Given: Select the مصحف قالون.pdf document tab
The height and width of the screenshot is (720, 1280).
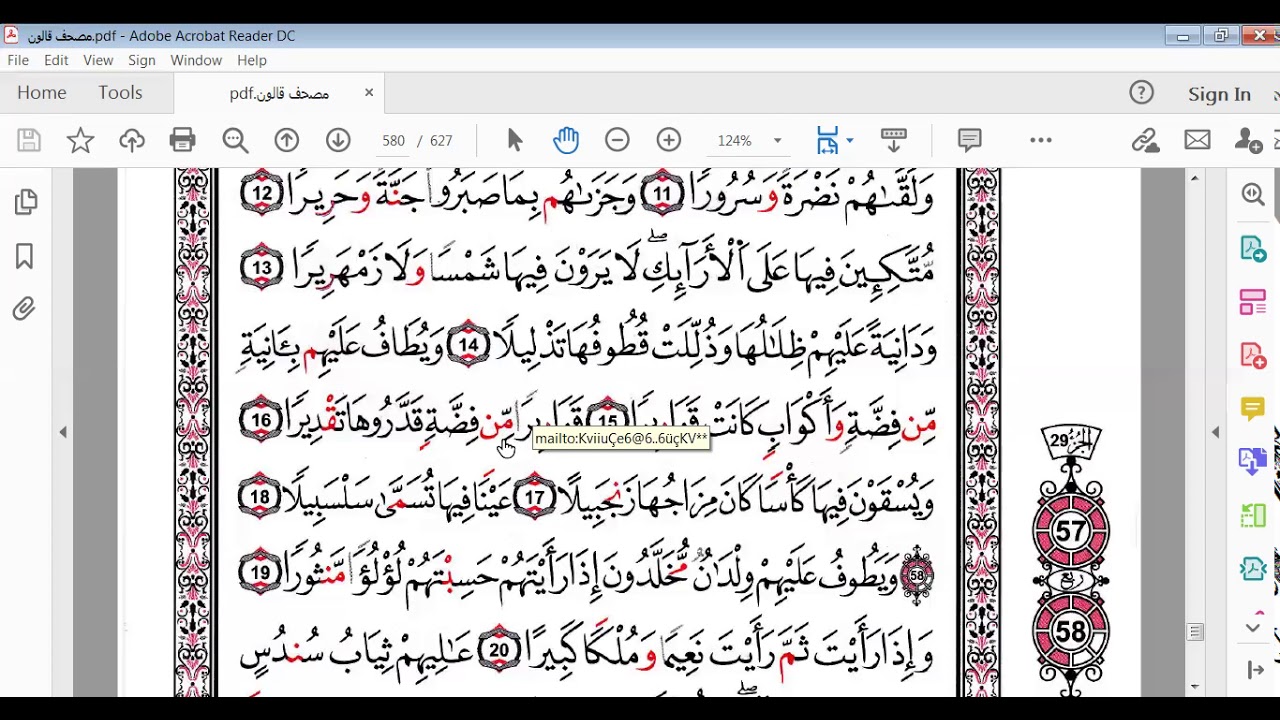Looking at the screenshot, I should point(279,93).
